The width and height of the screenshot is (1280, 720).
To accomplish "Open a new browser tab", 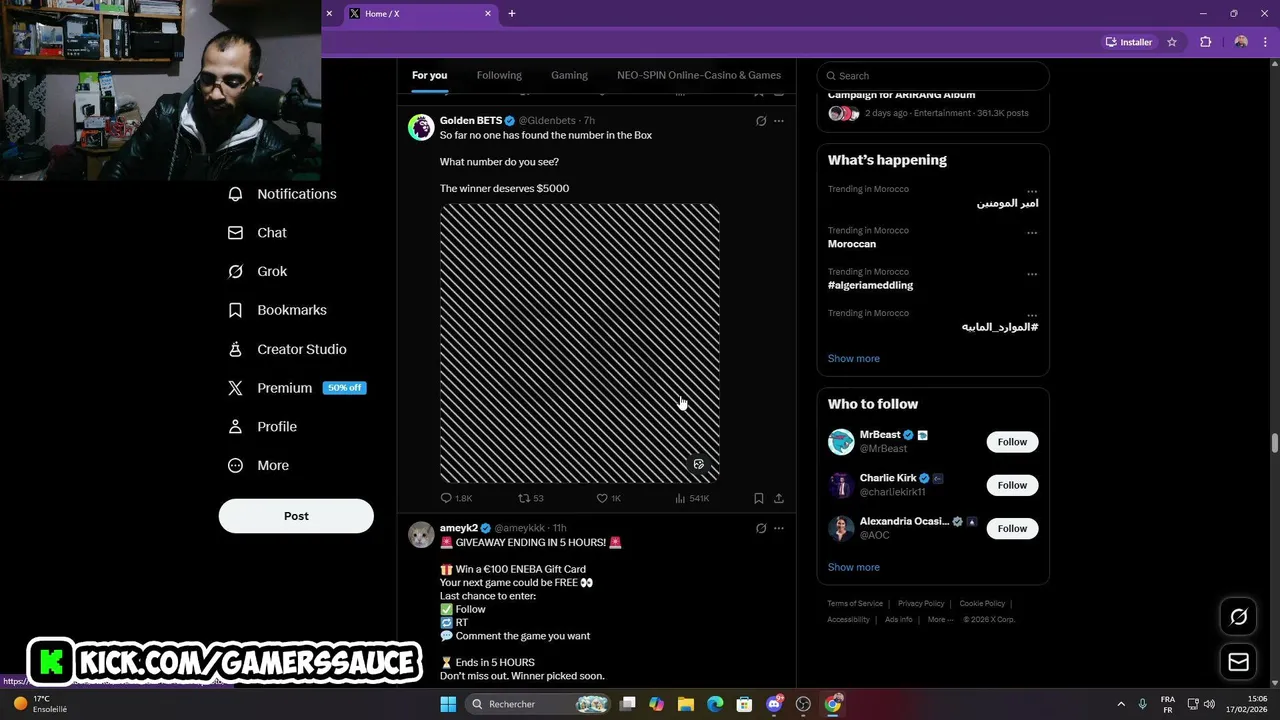I will click(x=512, y=14).
